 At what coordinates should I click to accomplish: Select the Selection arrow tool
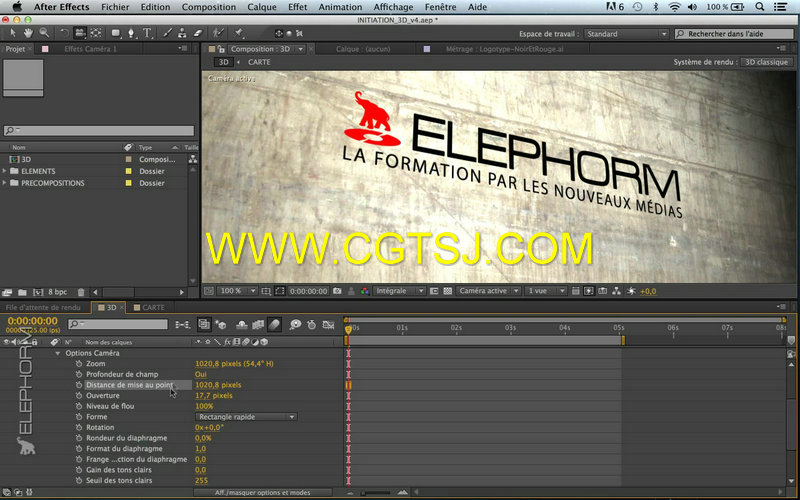(13, 33)
